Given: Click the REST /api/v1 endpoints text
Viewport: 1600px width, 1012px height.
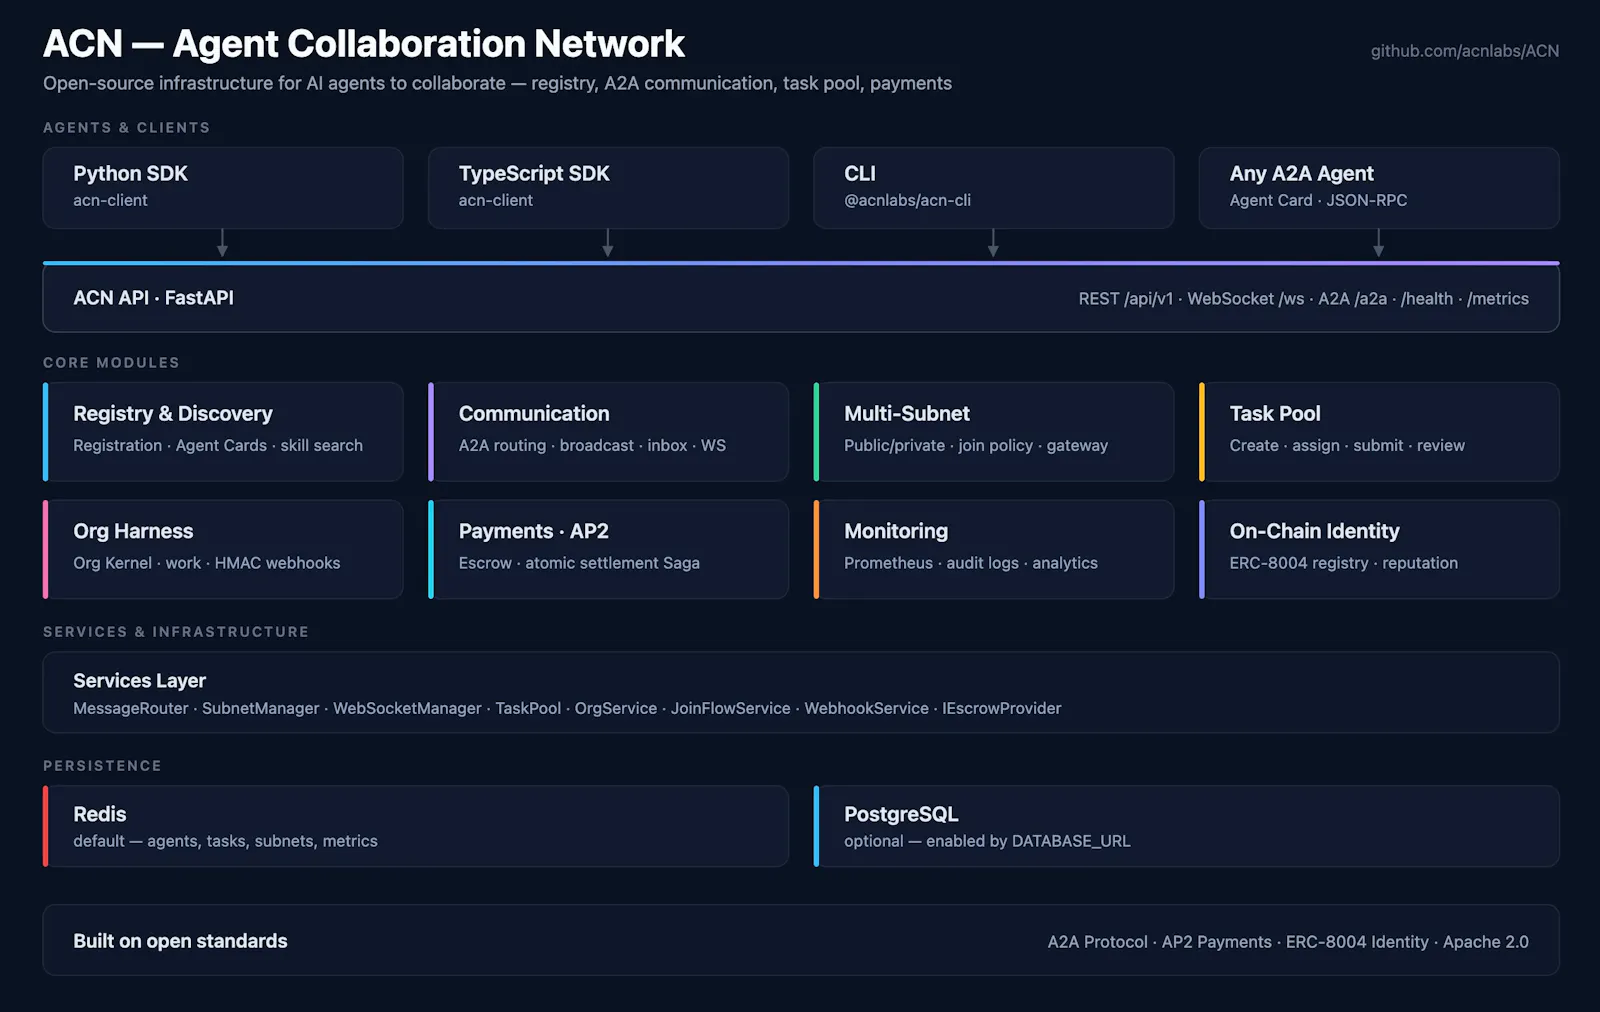Looking at the screenshot, I should point(1303,299).
